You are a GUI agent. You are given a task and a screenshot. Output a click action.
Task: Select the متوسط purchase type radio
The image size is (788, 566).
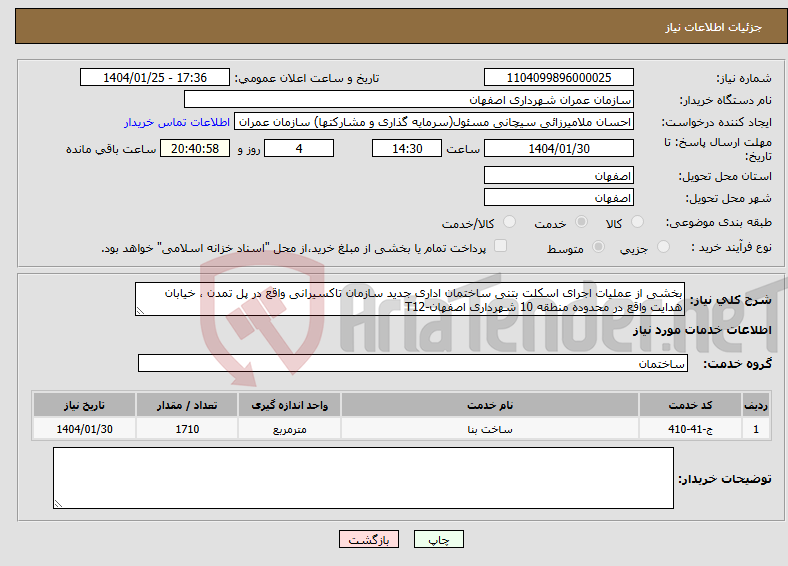599,246
